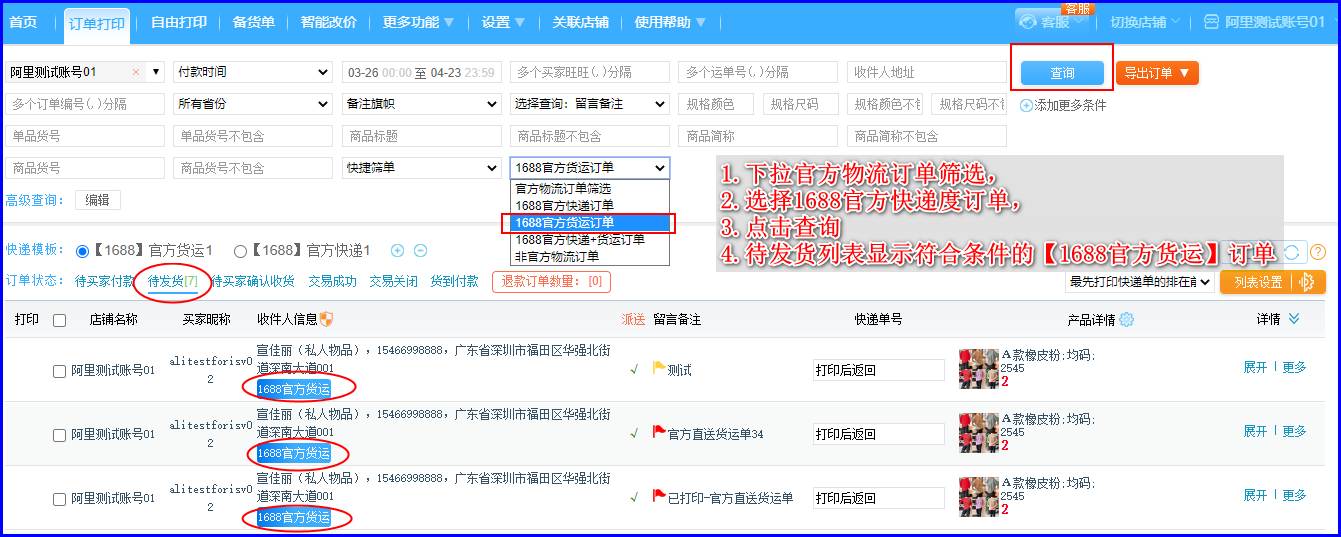Check the order row 已打印-官方直送货运单

[x=59, y=499]
